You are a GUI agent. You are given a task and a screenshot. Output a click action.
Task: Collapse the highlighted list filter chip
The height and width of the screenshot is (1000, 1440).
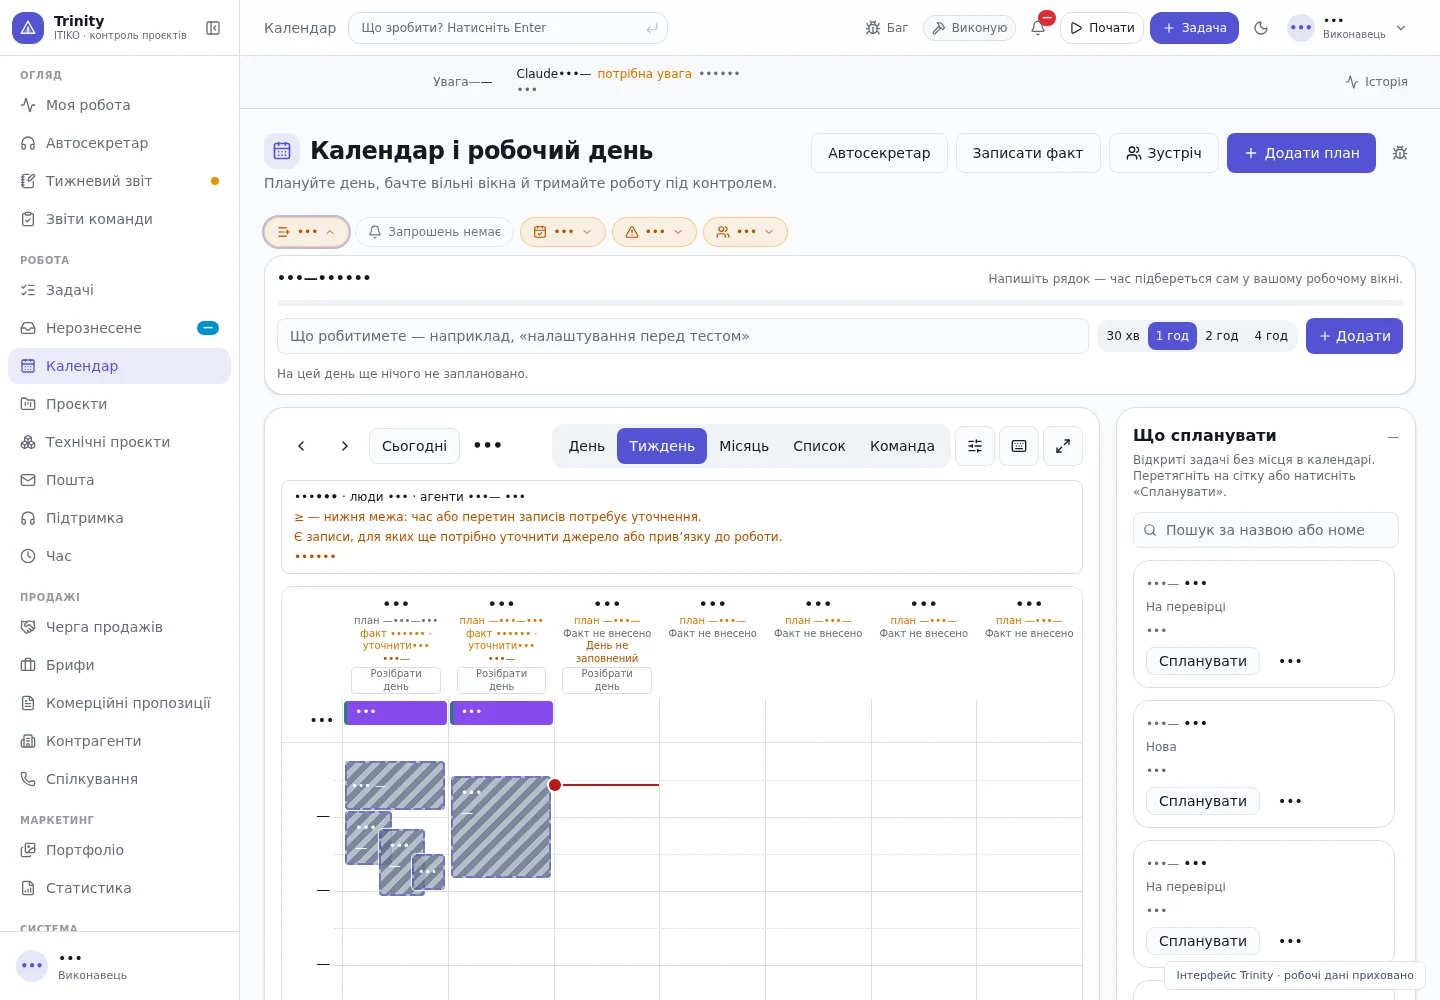coord(307,232)
